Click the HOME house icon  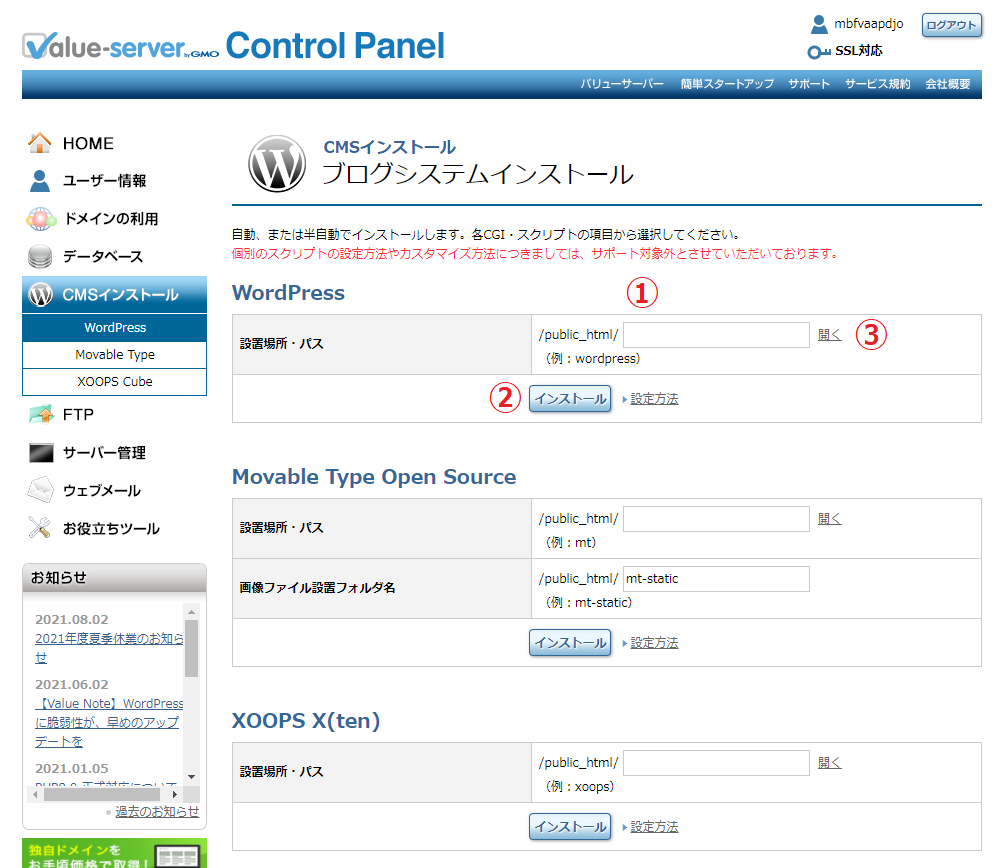(x=39, y=143)
